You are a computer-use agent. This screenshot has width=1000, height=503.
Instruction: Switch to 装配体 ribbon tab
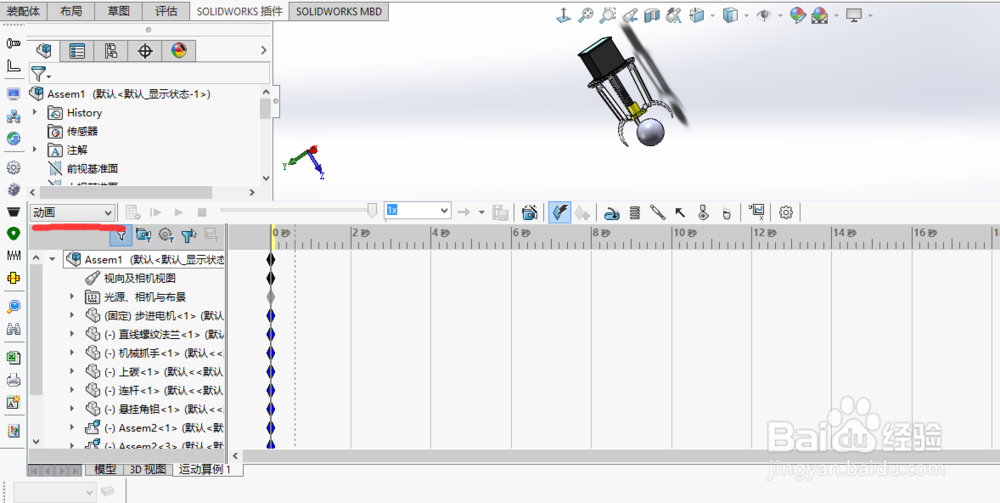(24, 11)
